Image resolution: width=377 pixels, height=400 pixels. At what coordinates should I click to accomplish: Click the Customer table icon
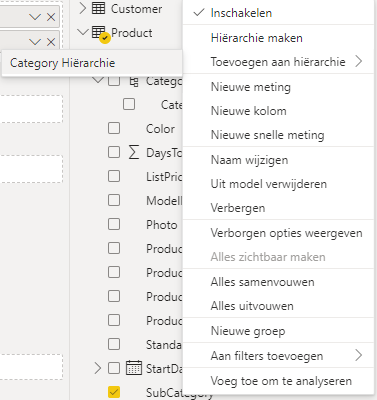[x=98, y=8]
